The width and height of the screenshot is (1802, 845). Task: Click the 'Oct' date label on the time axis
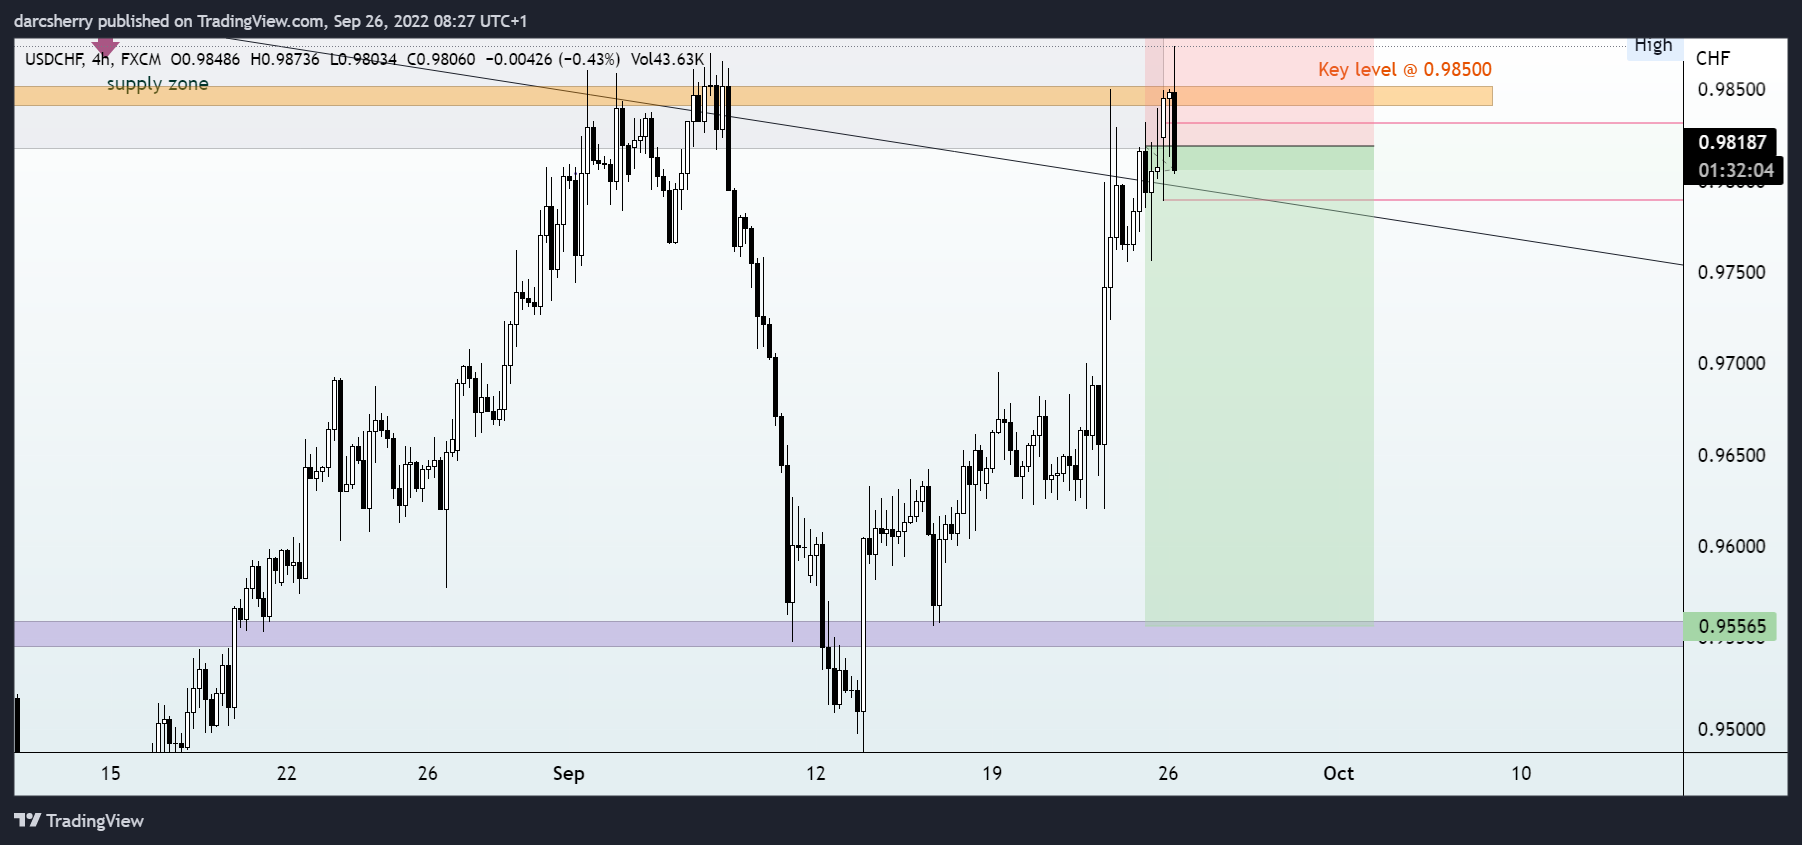[x=1338, y=773]
